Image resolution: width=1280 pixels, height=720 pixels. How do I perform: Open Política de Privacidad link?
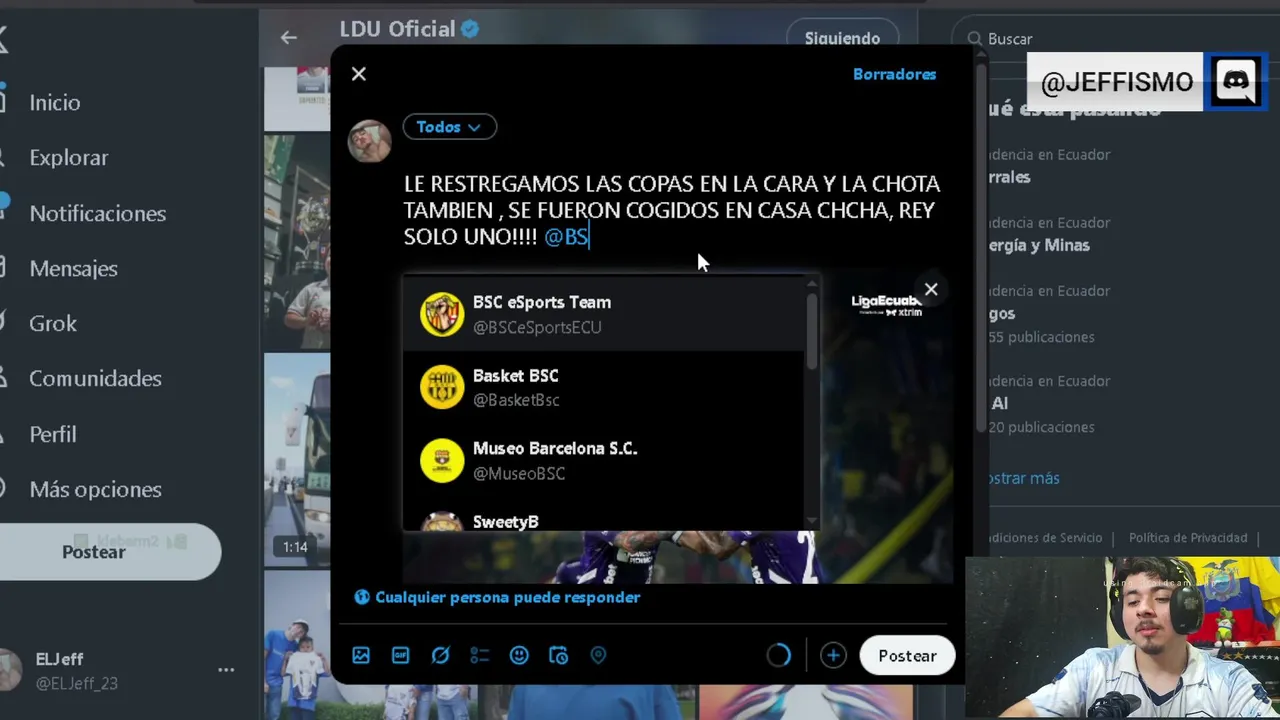pyautogui.click(x=1188, y=538)
